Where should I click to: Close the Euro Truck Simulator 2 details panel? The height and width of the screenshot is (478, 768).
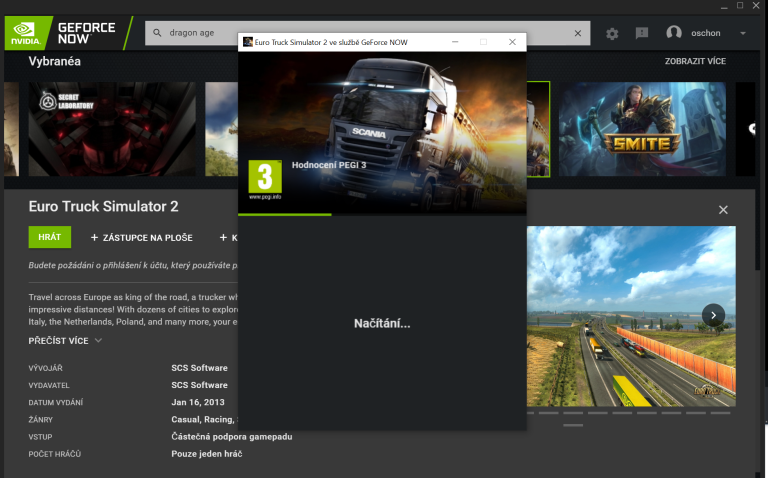click(723, 210)
